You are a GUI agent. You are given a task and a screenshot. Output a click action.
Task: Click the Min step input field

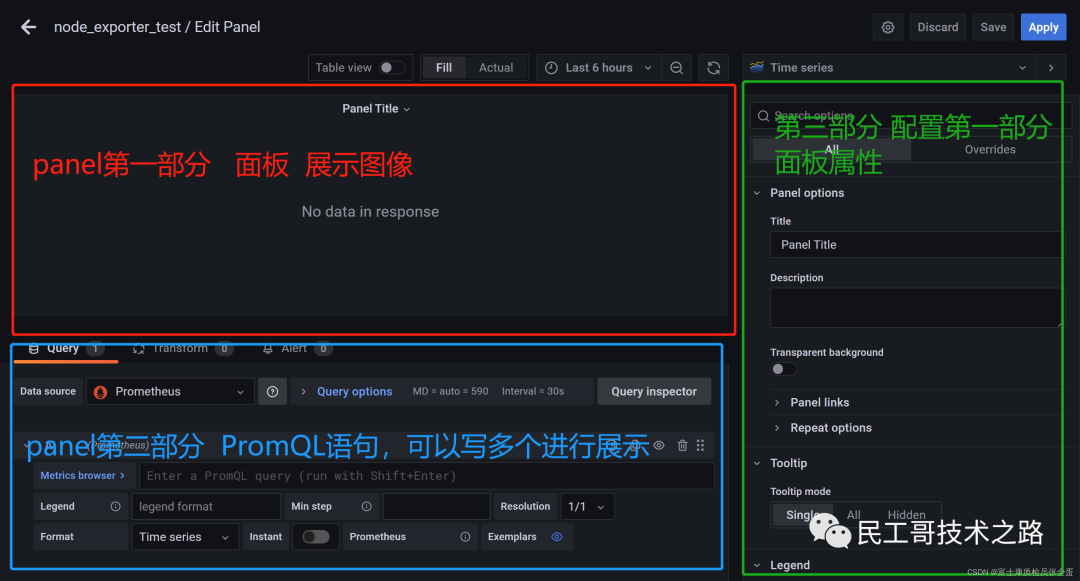click(436, 507)
